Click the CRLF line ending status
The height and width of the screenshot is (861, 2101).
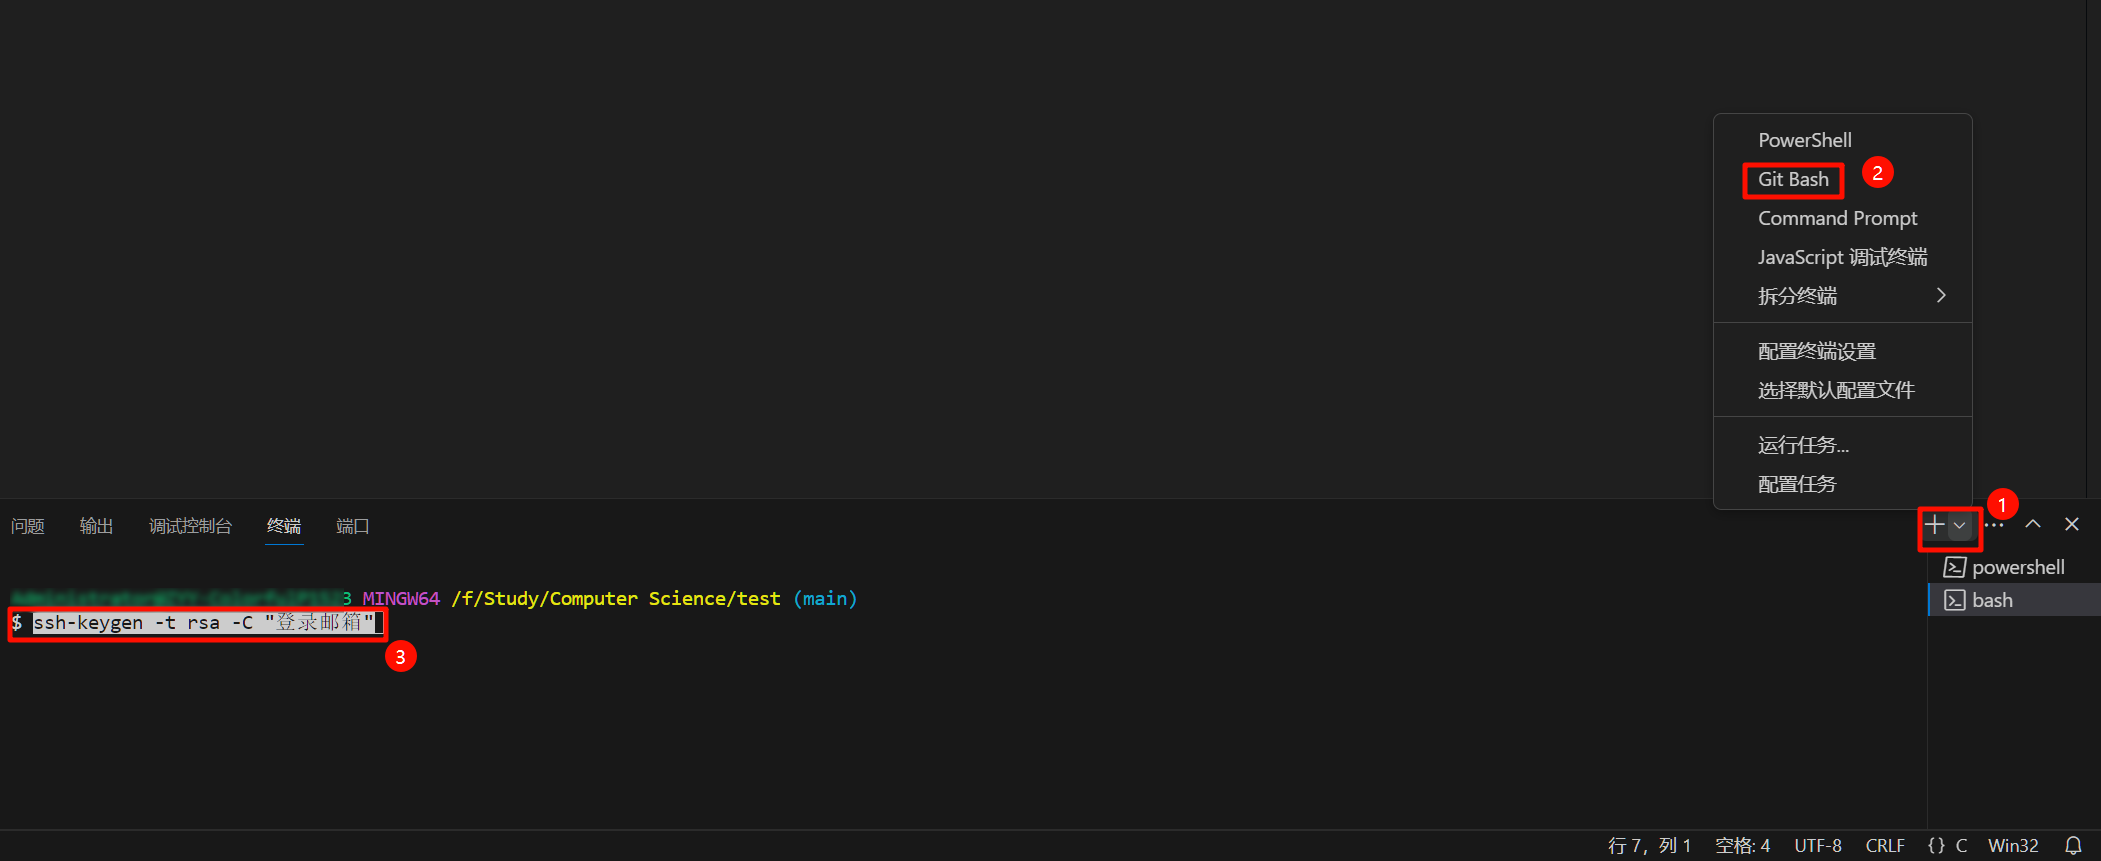(1885, 846)
